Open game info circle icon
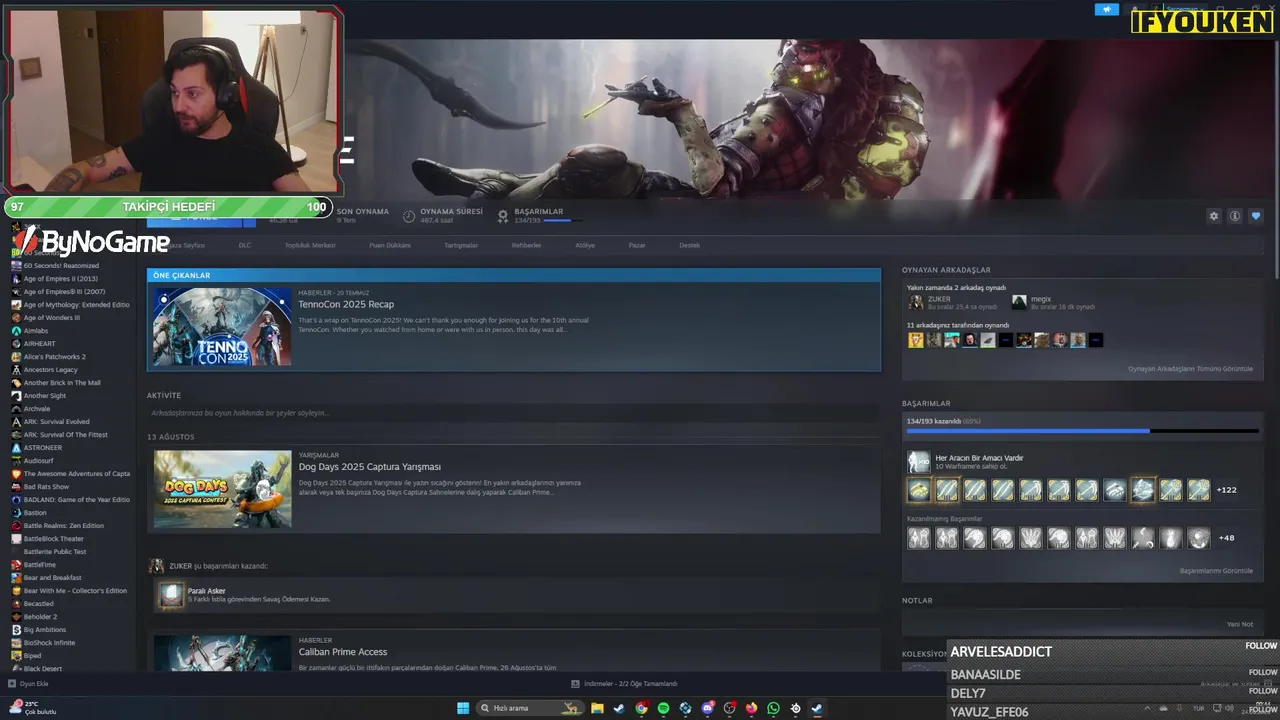Image resolution: width=1280 pixels, height=720 pixels. 1235,216
